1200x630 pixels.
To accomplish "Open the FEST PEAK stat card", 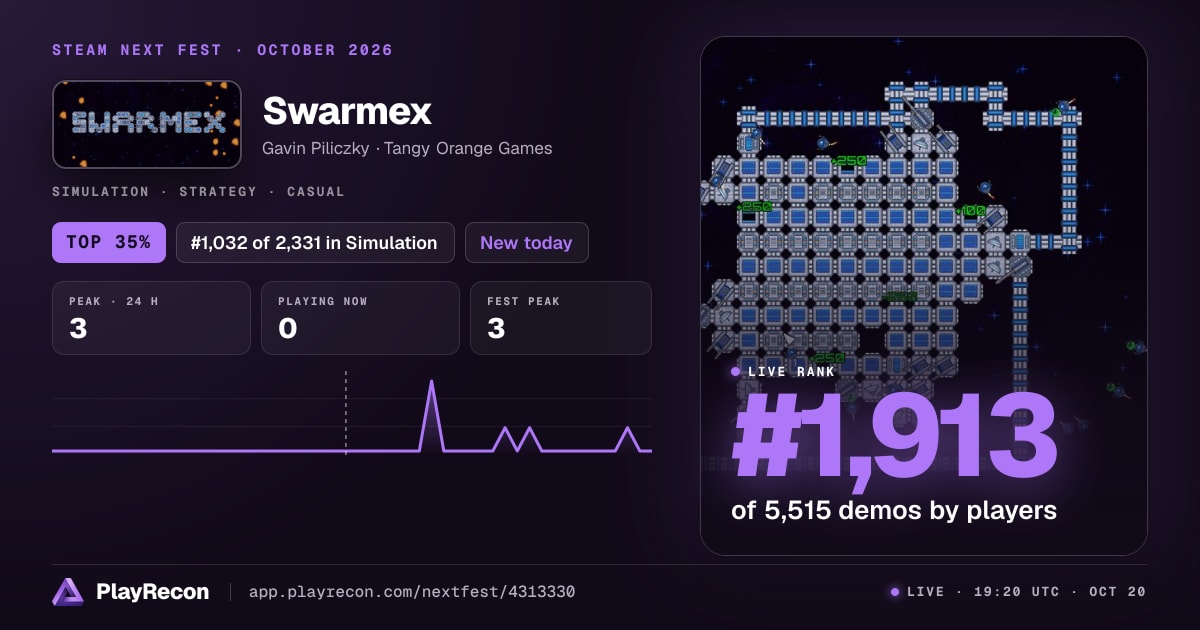I will [560, 318].
